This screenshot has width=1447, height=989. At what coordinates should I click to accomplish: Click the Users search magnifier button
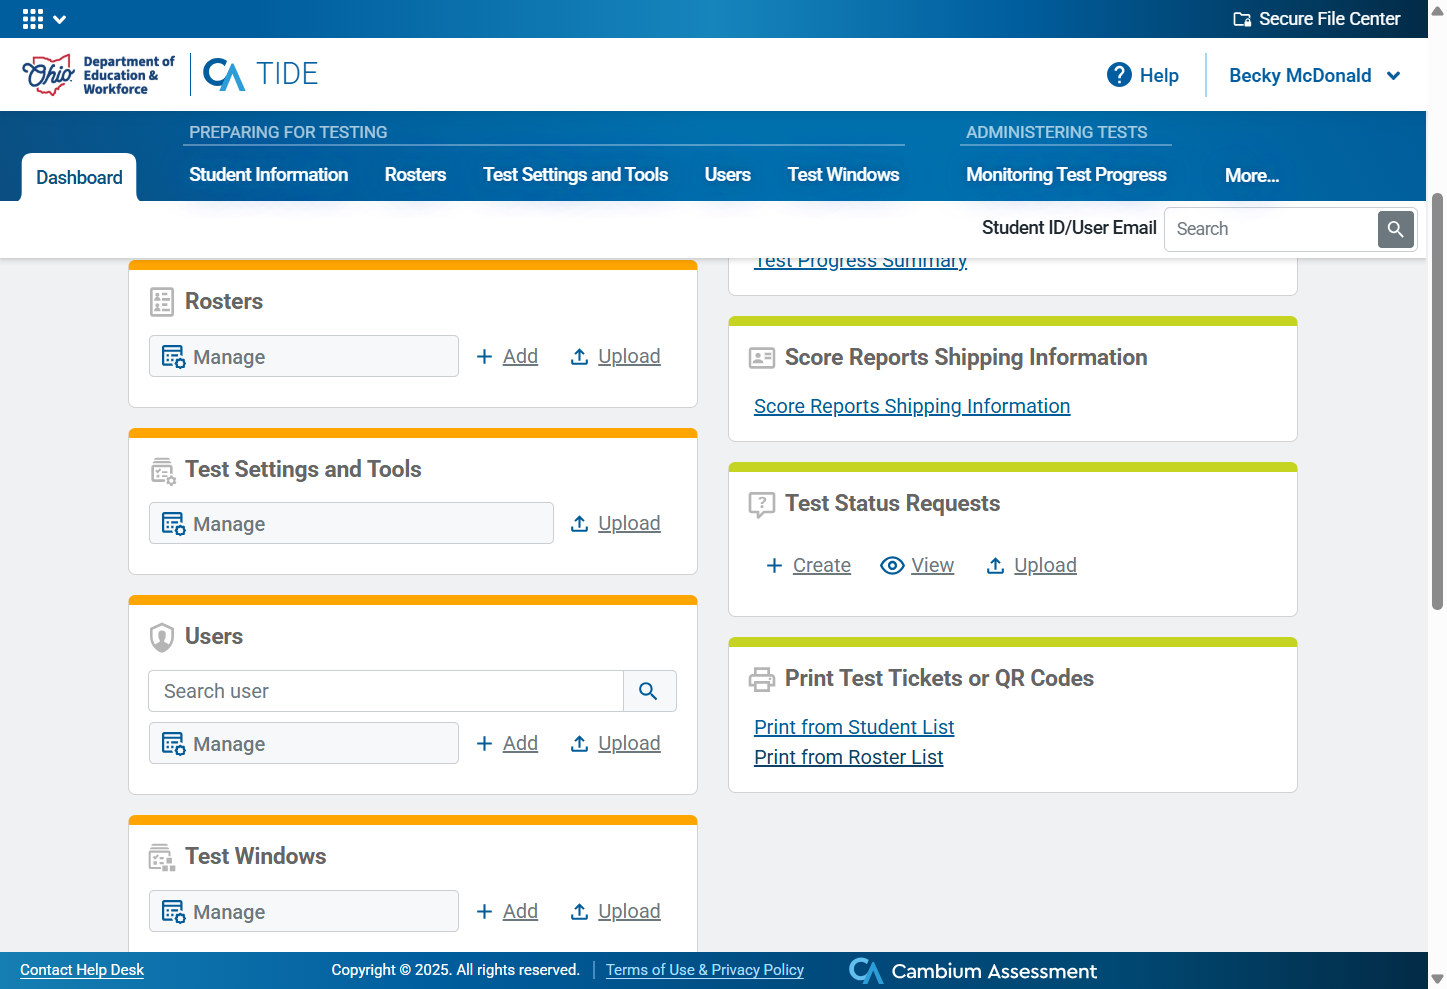coord(648,691)
